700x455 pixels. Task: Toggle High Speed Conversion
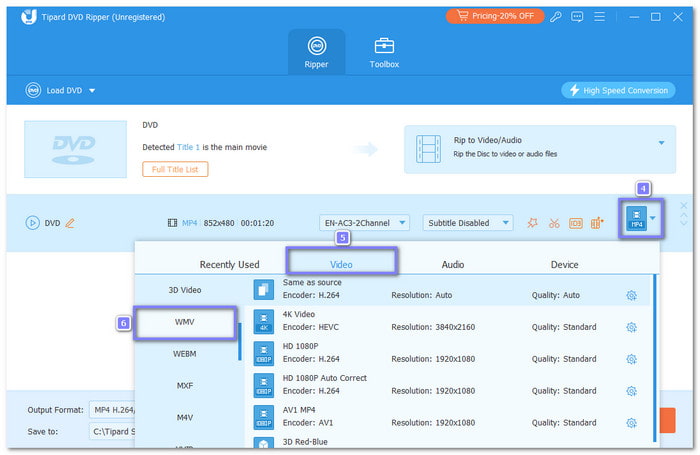[620, 90]
